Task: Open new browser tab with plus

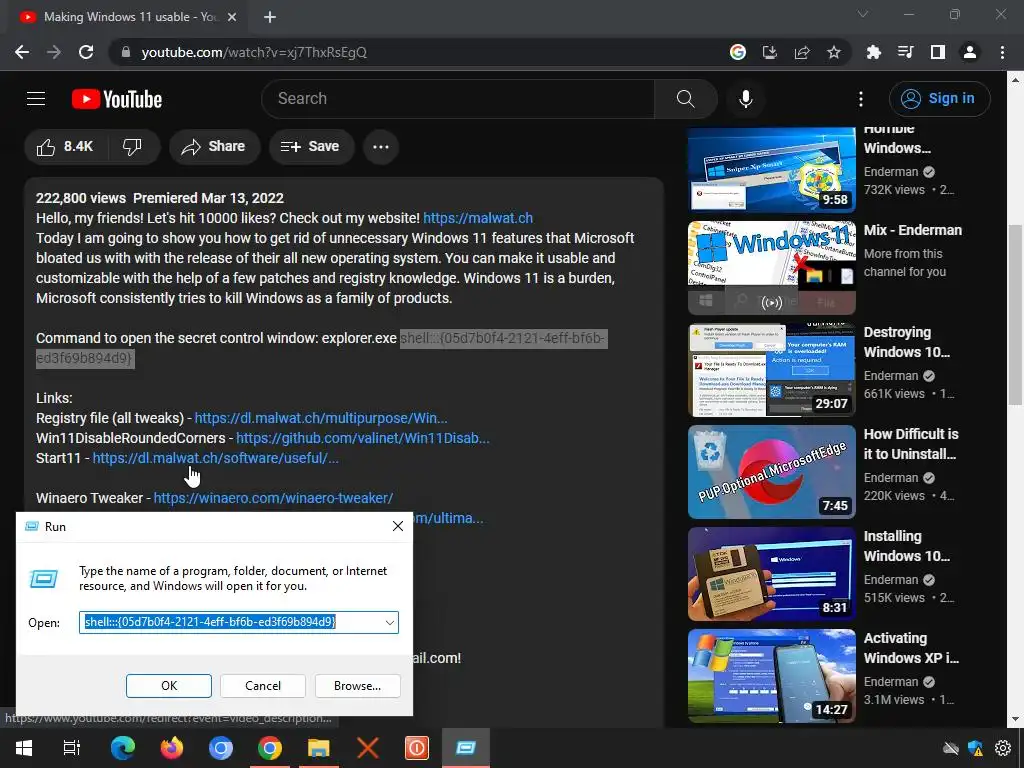Action: point(270,17)
